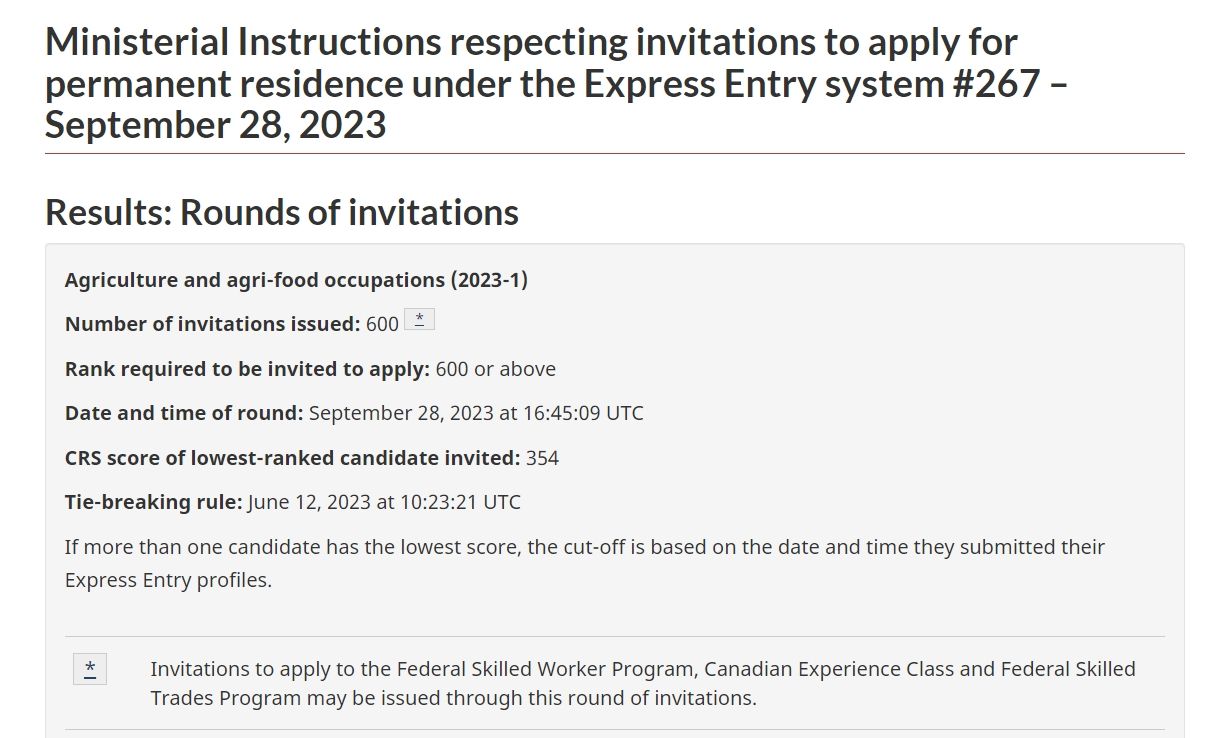Viewport: 1228px width, 738px height.
Task: Click the 'Number of invitations issued' label
Action: click(x=212, y=324)
